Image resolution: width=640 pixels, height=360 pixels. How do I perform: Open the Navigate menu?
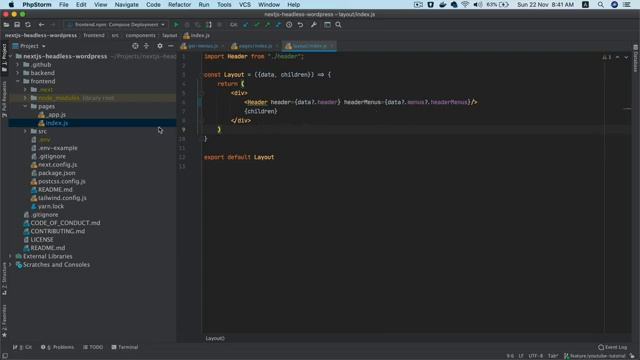tap(126, 5)
